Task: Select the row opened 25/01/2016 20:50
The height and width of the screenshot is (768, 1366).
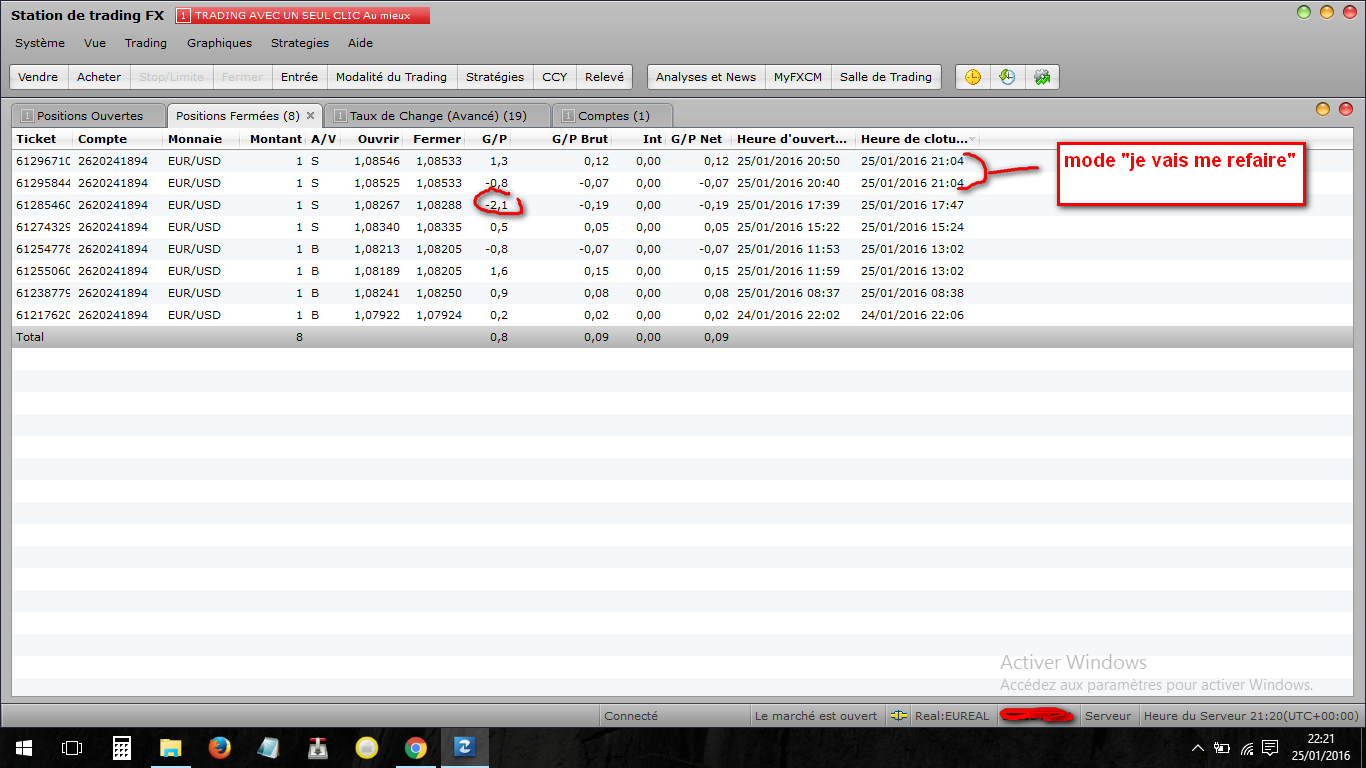Action: (x=683, y=161)
